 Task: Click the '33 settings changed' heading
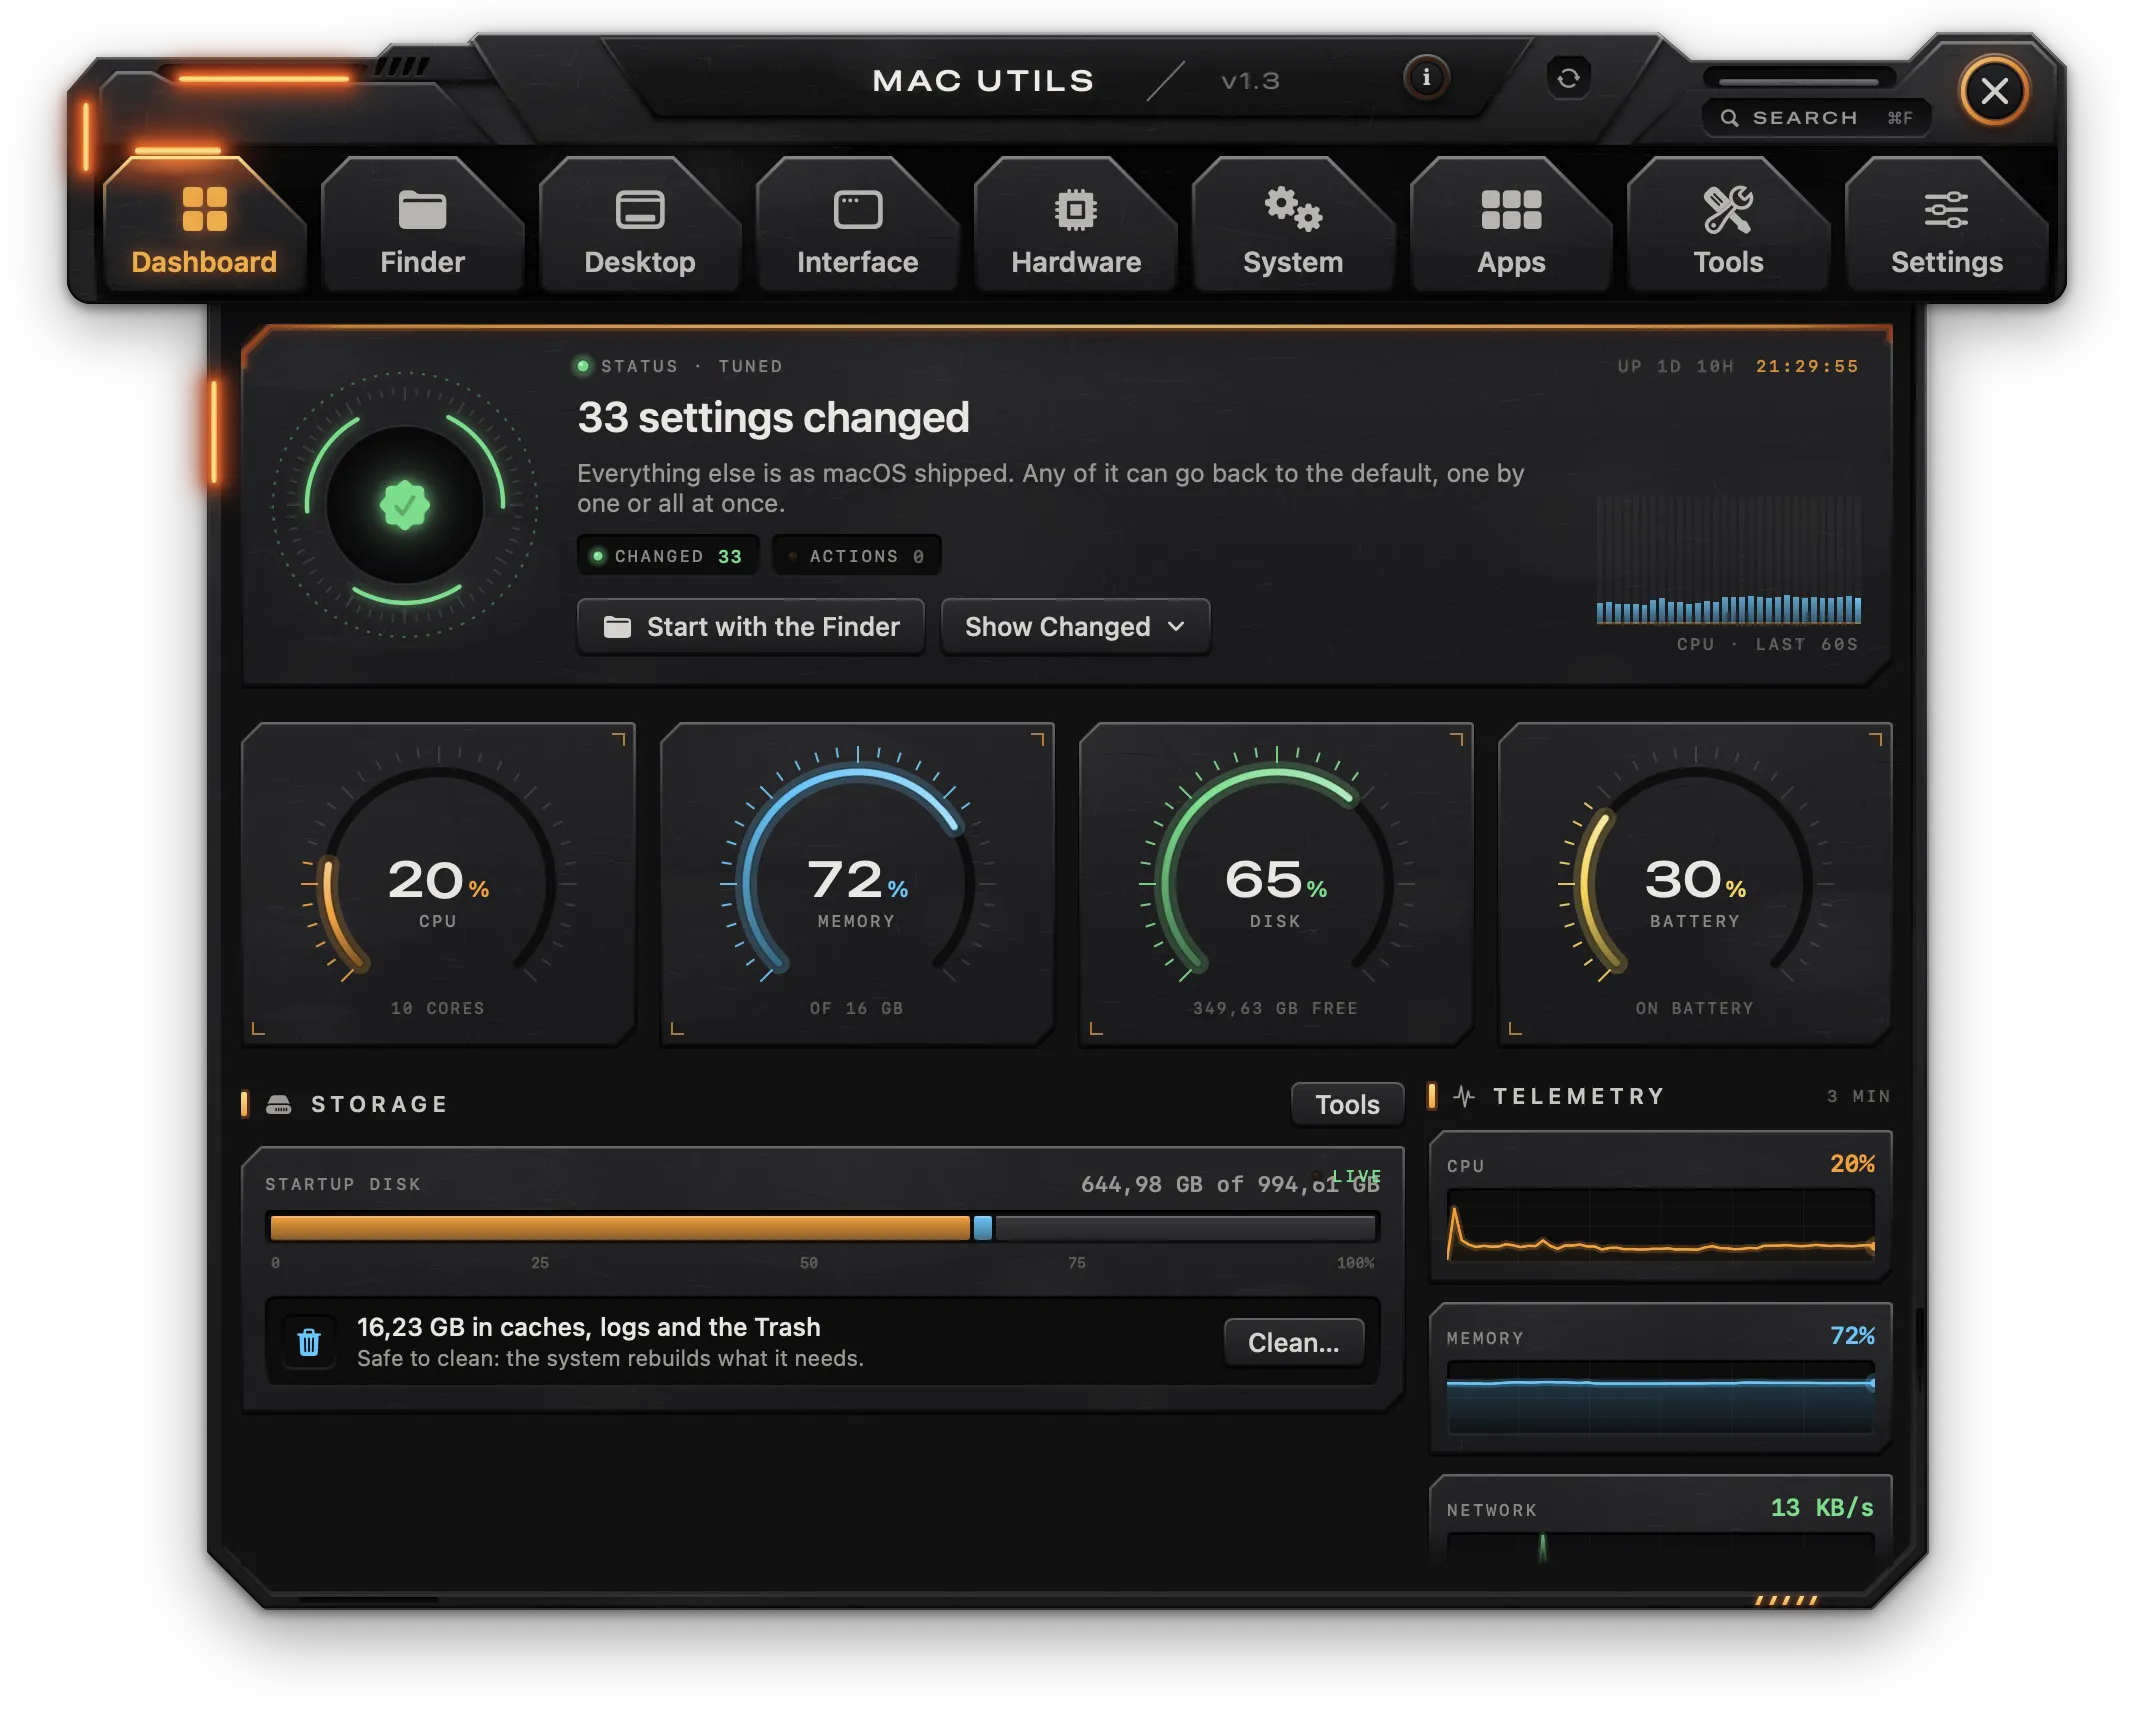[x=773, y=418]
